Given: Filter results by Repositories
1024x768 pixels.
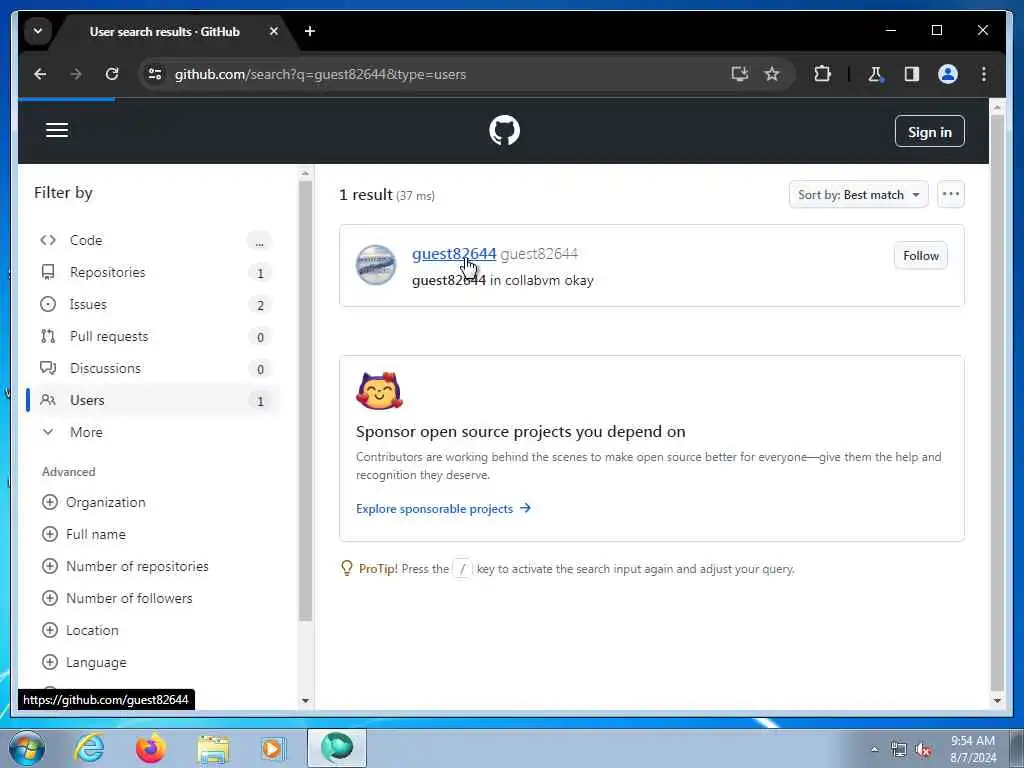Looking at the screenshot, I should tap(156, 272).
